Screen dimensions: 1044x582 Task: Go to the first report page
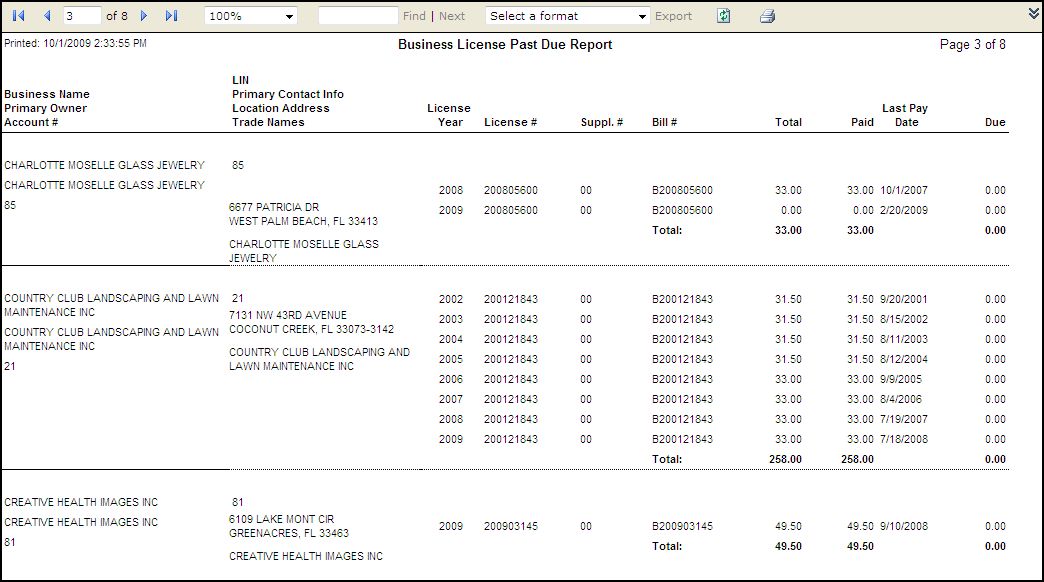[x=19, y=16]
